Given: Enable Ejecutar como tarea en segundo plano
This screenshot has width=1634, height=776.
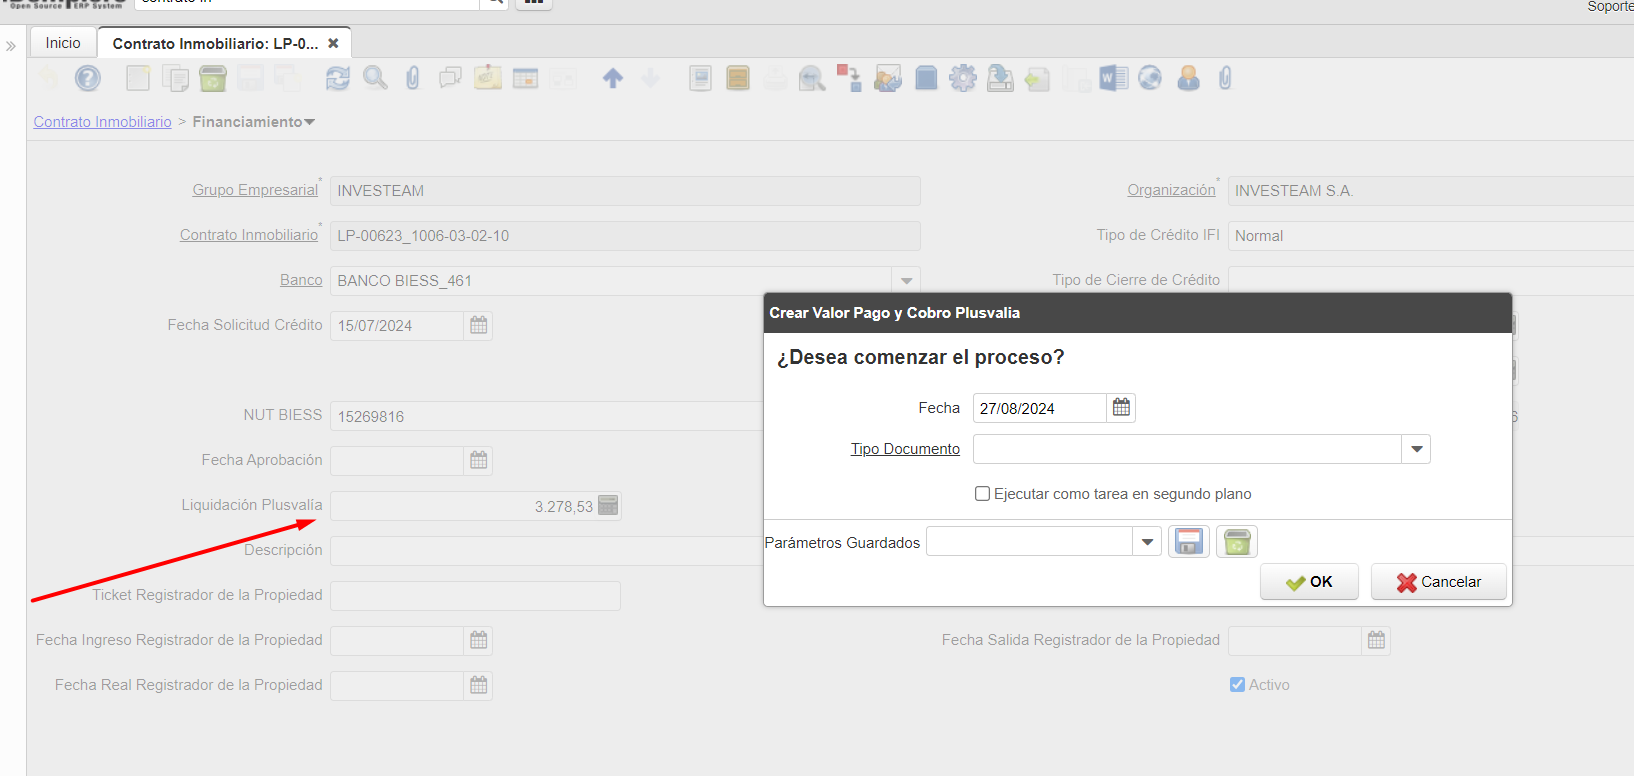Looking at the screenshot, I should [x=983, y=494].
